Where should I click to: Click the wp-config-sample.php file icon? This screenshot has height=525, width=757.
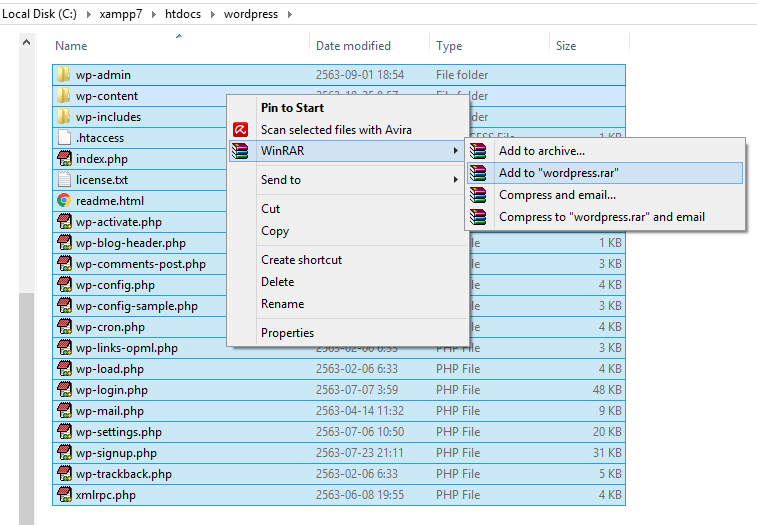pyautogui.click(x=64, y=306)
